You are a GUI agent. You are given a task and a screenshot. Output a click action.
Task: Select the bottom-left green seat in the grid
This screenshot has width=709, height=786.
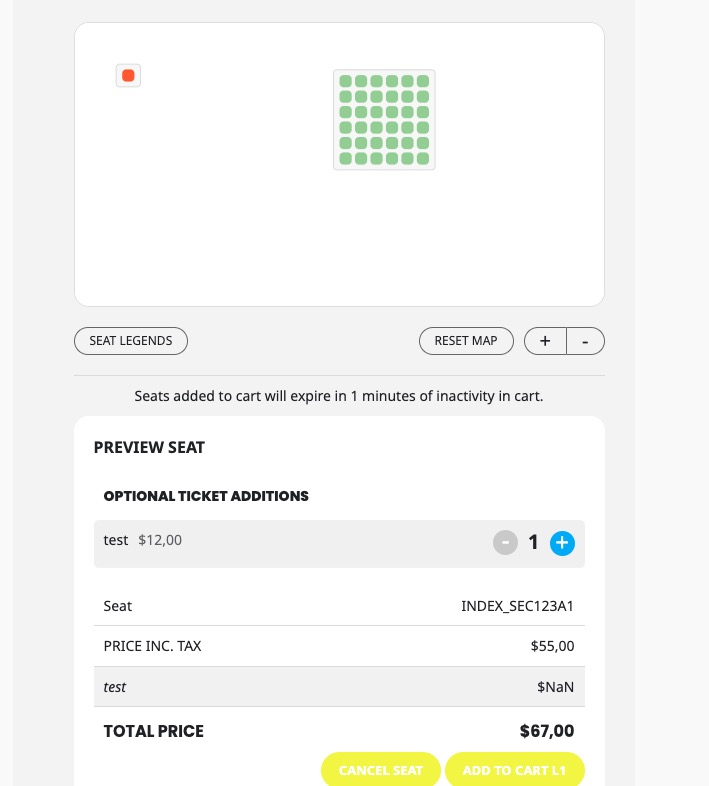point(345,158)
